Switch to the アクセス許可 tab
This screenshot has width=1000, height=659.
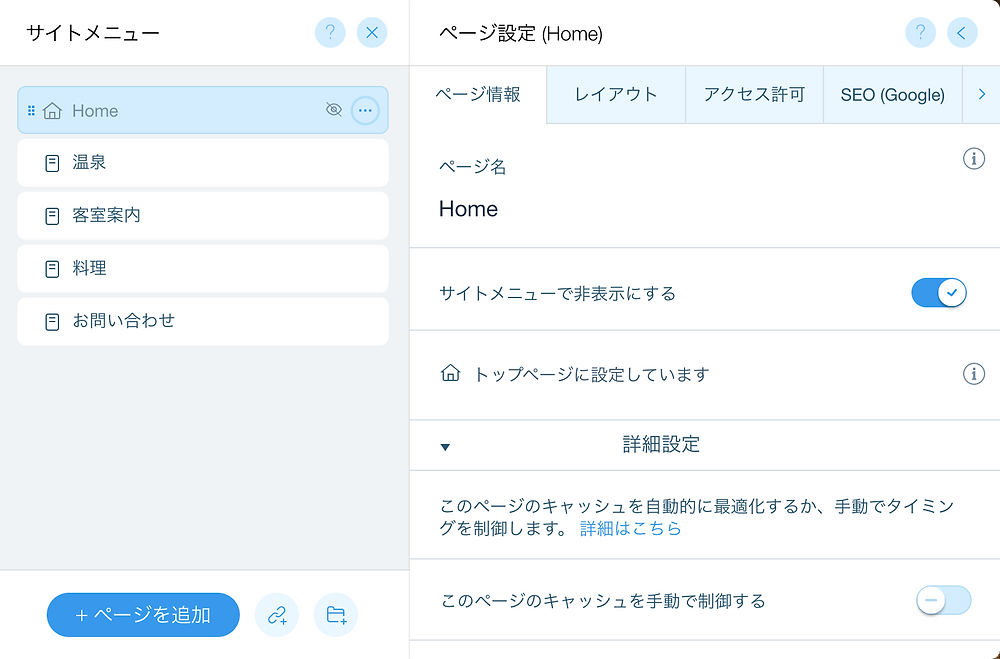click(754, 94)
